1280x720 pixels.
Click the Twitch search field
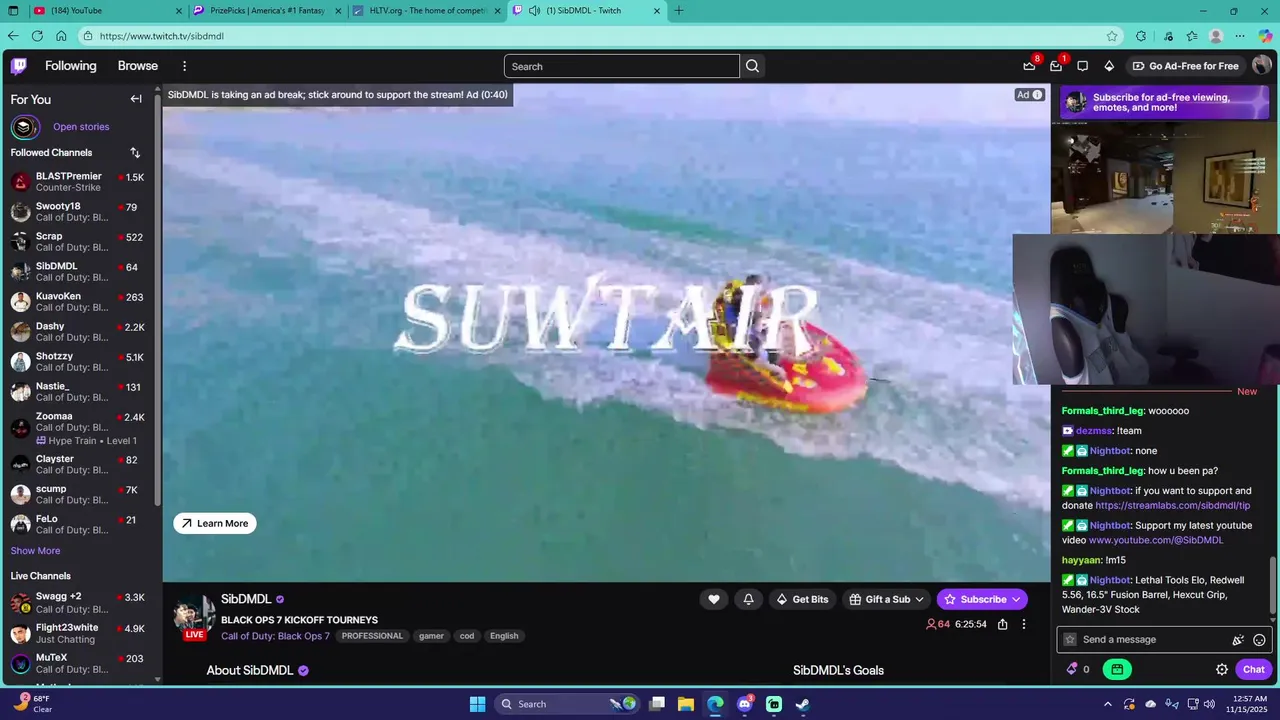pos(622,66)
